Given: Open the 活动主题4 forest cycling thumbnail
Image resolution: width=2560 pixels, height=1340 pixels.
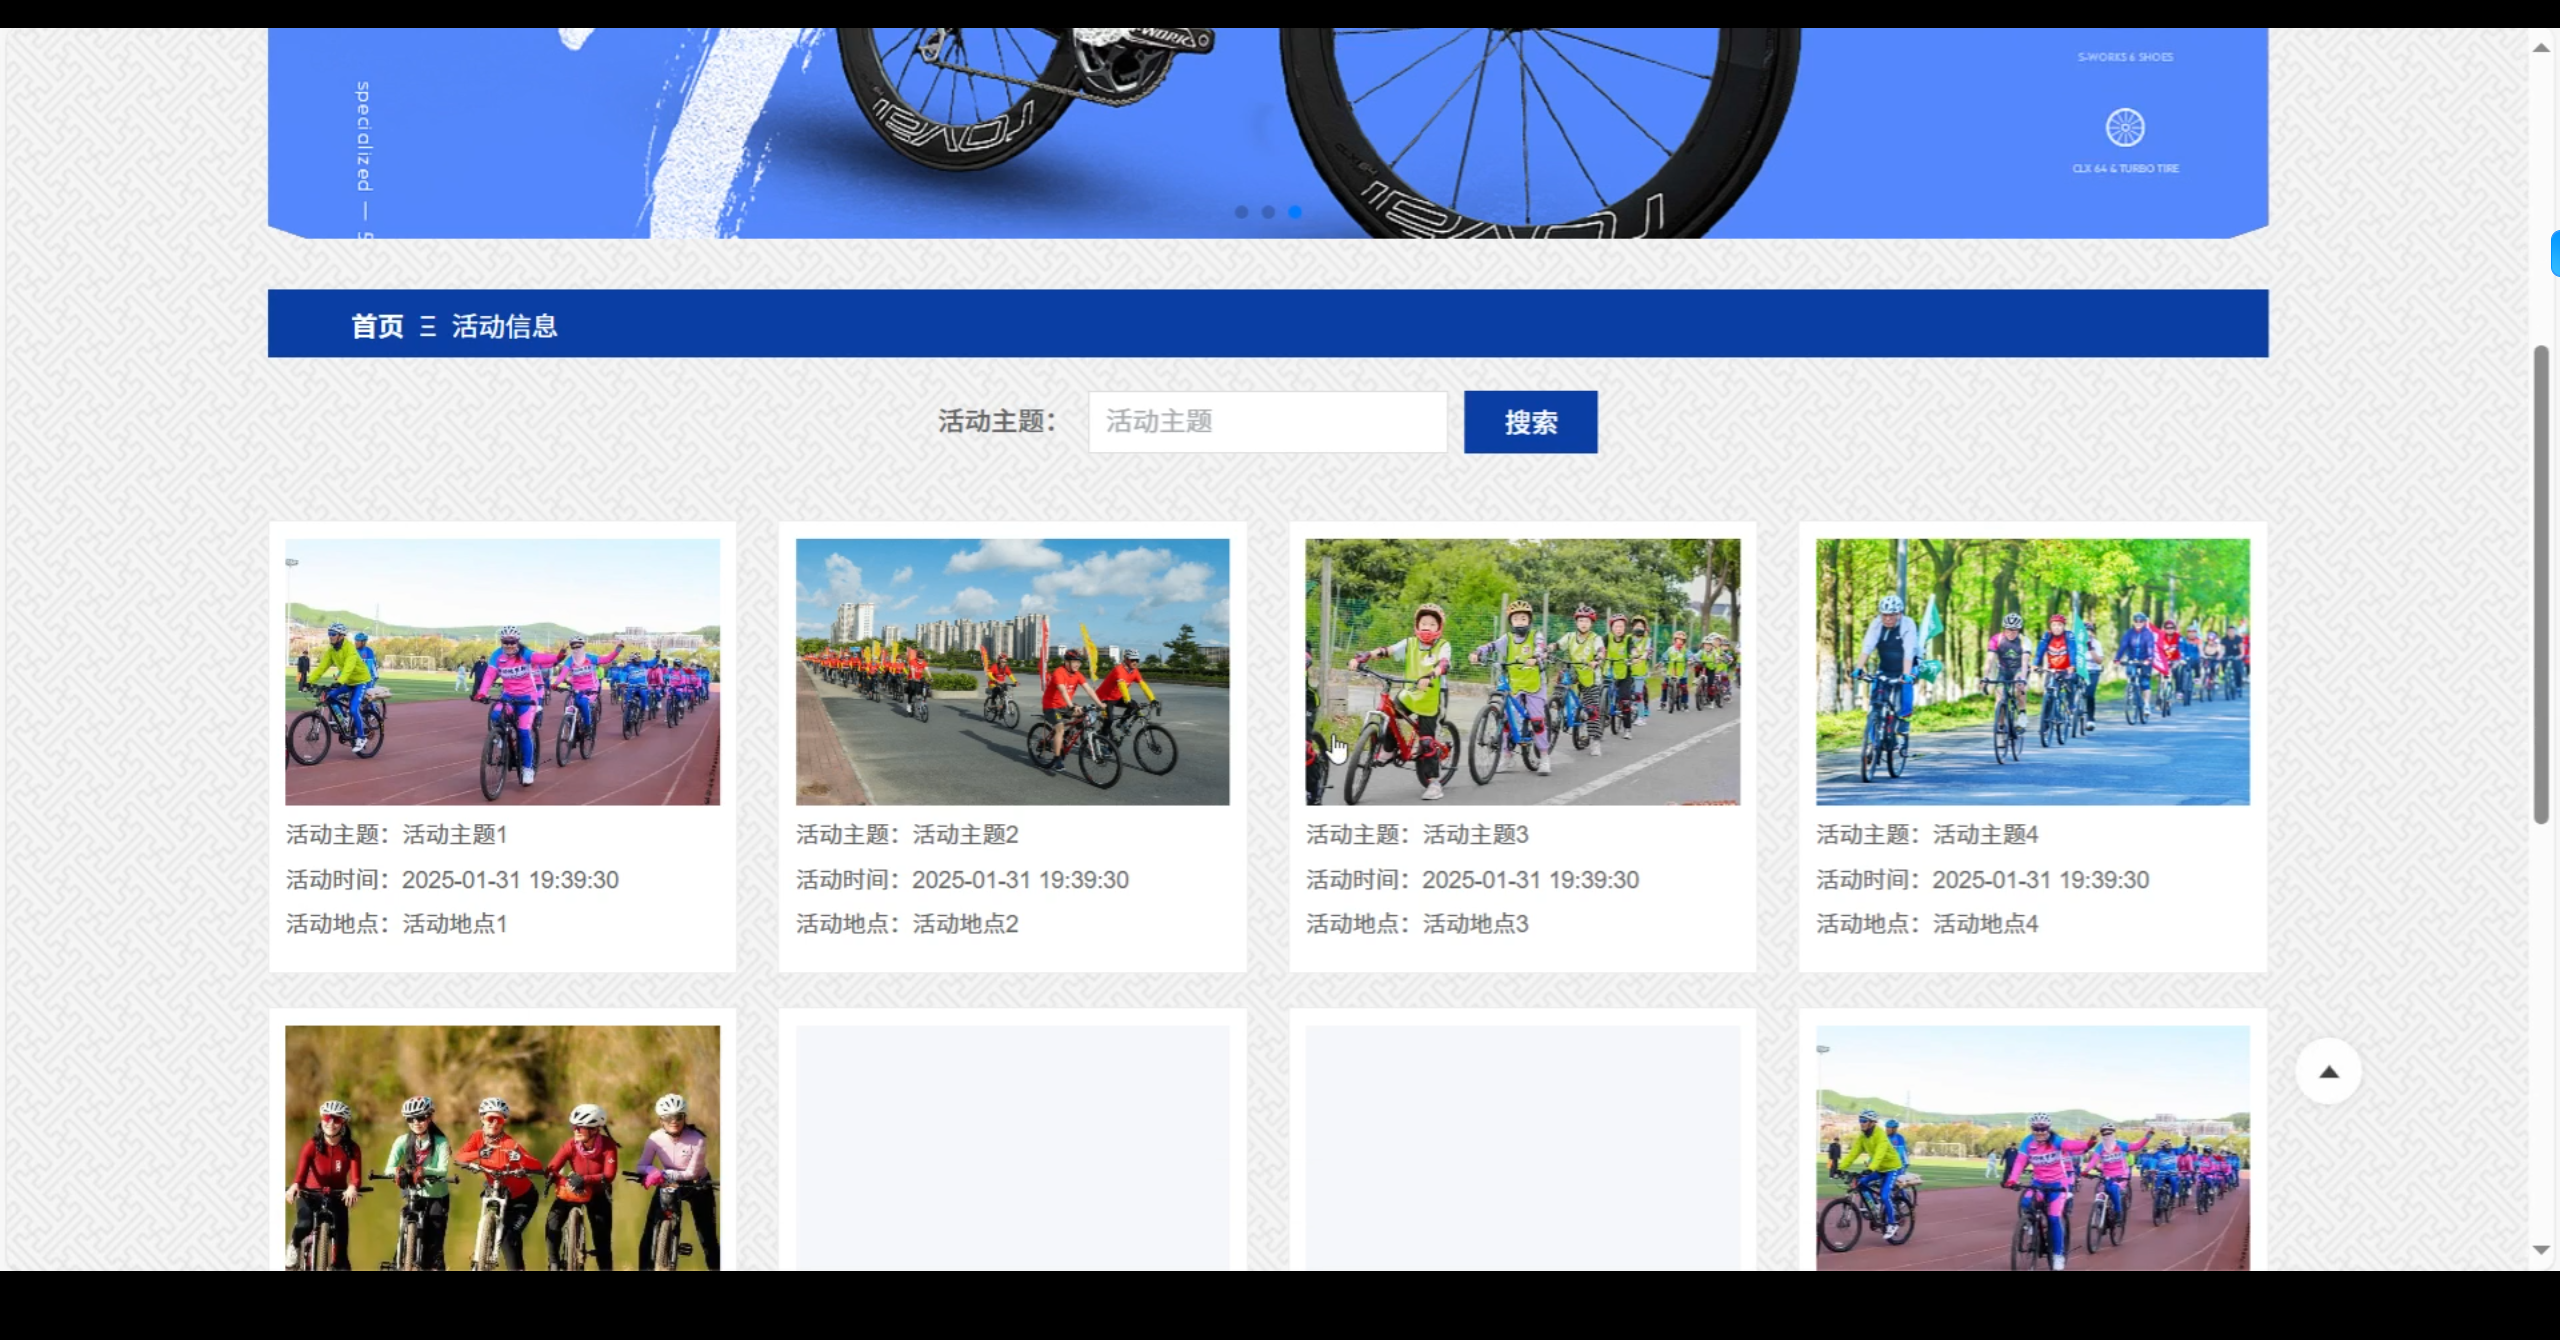Looking at the screenshot, I should 2032,671.
